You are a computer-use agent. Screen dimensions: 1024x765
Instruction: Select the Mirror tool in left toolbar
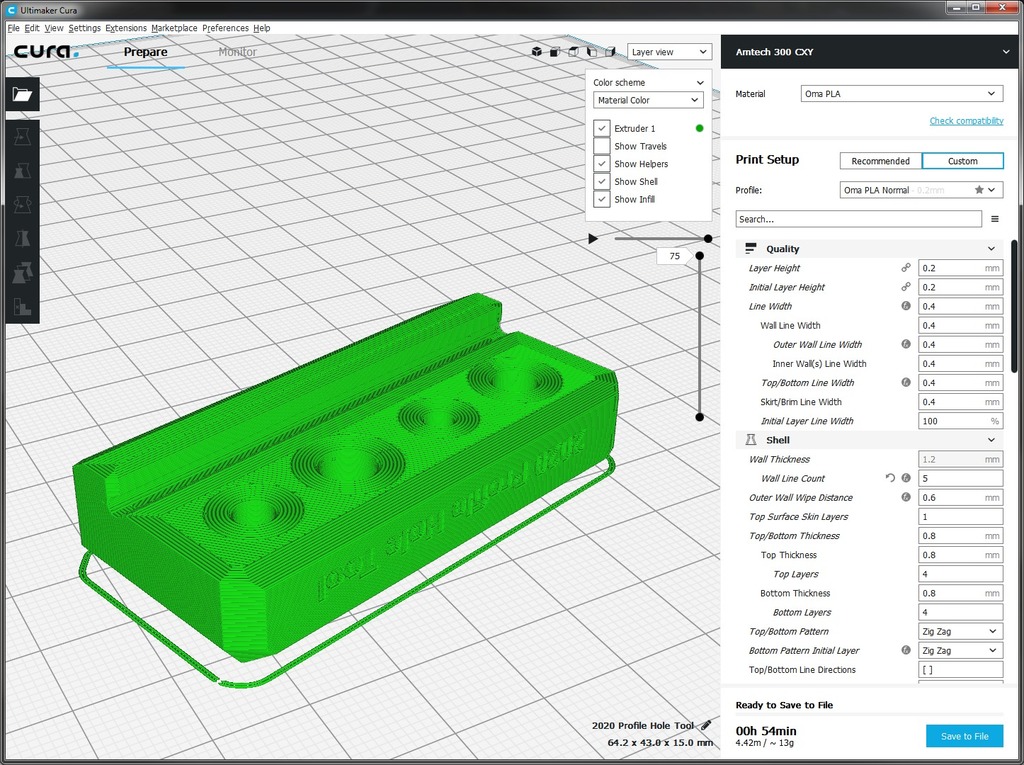click(x=22, y=239)
